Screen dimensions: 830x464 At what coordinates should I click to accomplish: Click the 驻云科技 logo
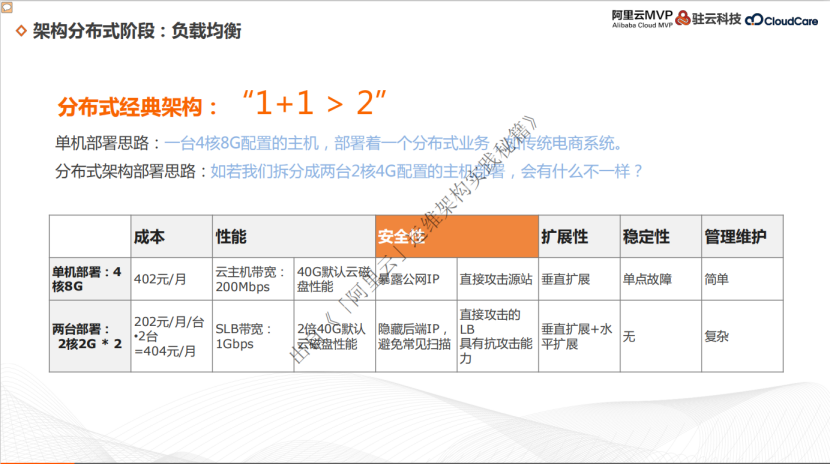(708, 19)
